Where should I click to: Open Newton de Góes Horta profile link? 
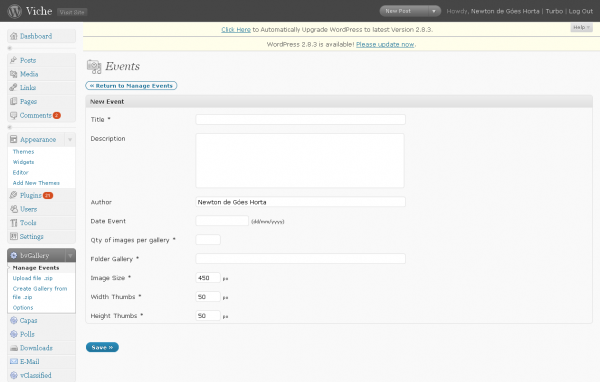[505, 11]
